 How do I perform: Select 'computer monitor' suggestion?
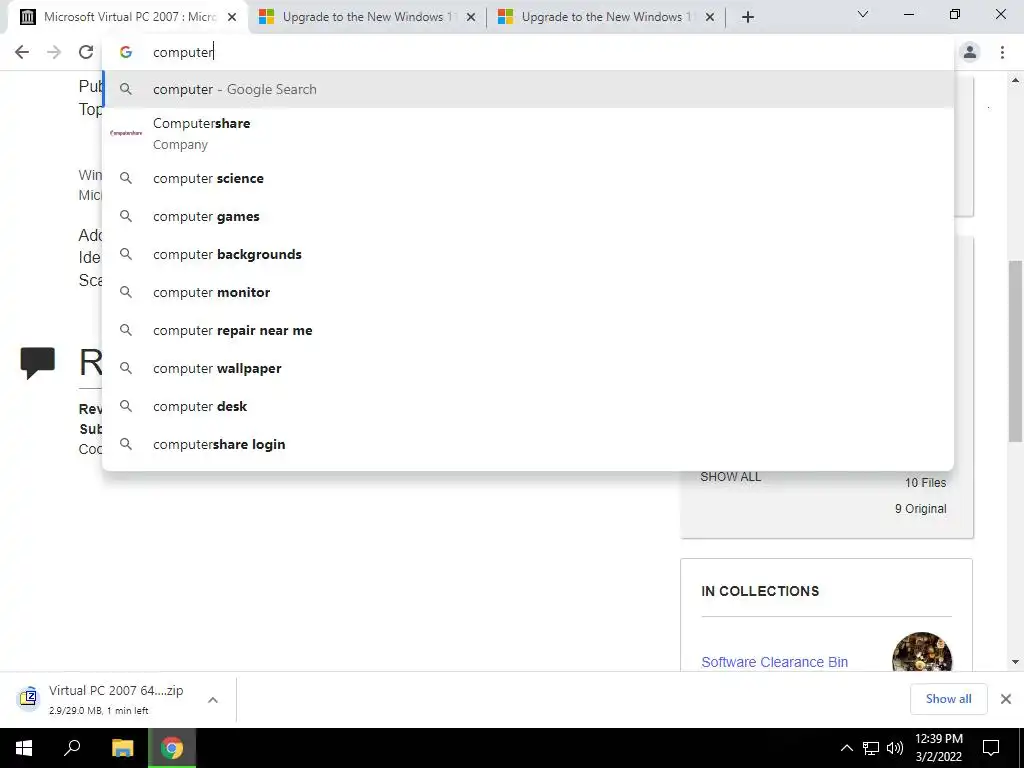click(528, 293)
